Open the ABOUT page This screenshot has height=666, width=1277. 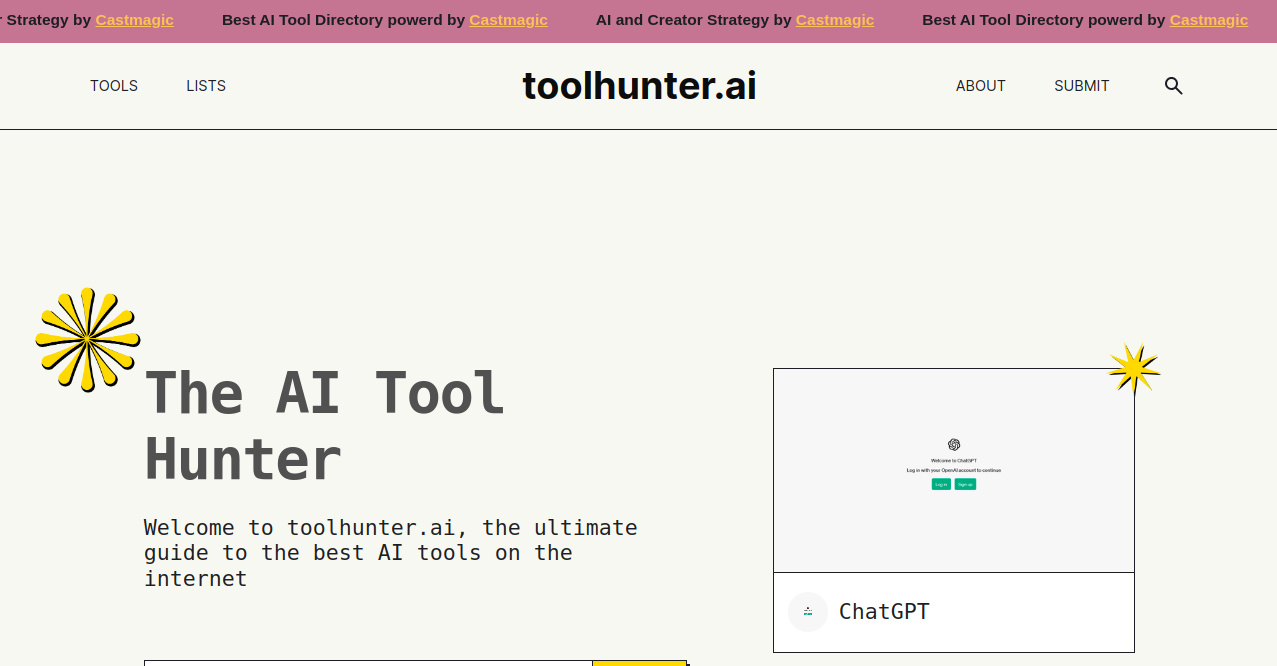(980, 86)
